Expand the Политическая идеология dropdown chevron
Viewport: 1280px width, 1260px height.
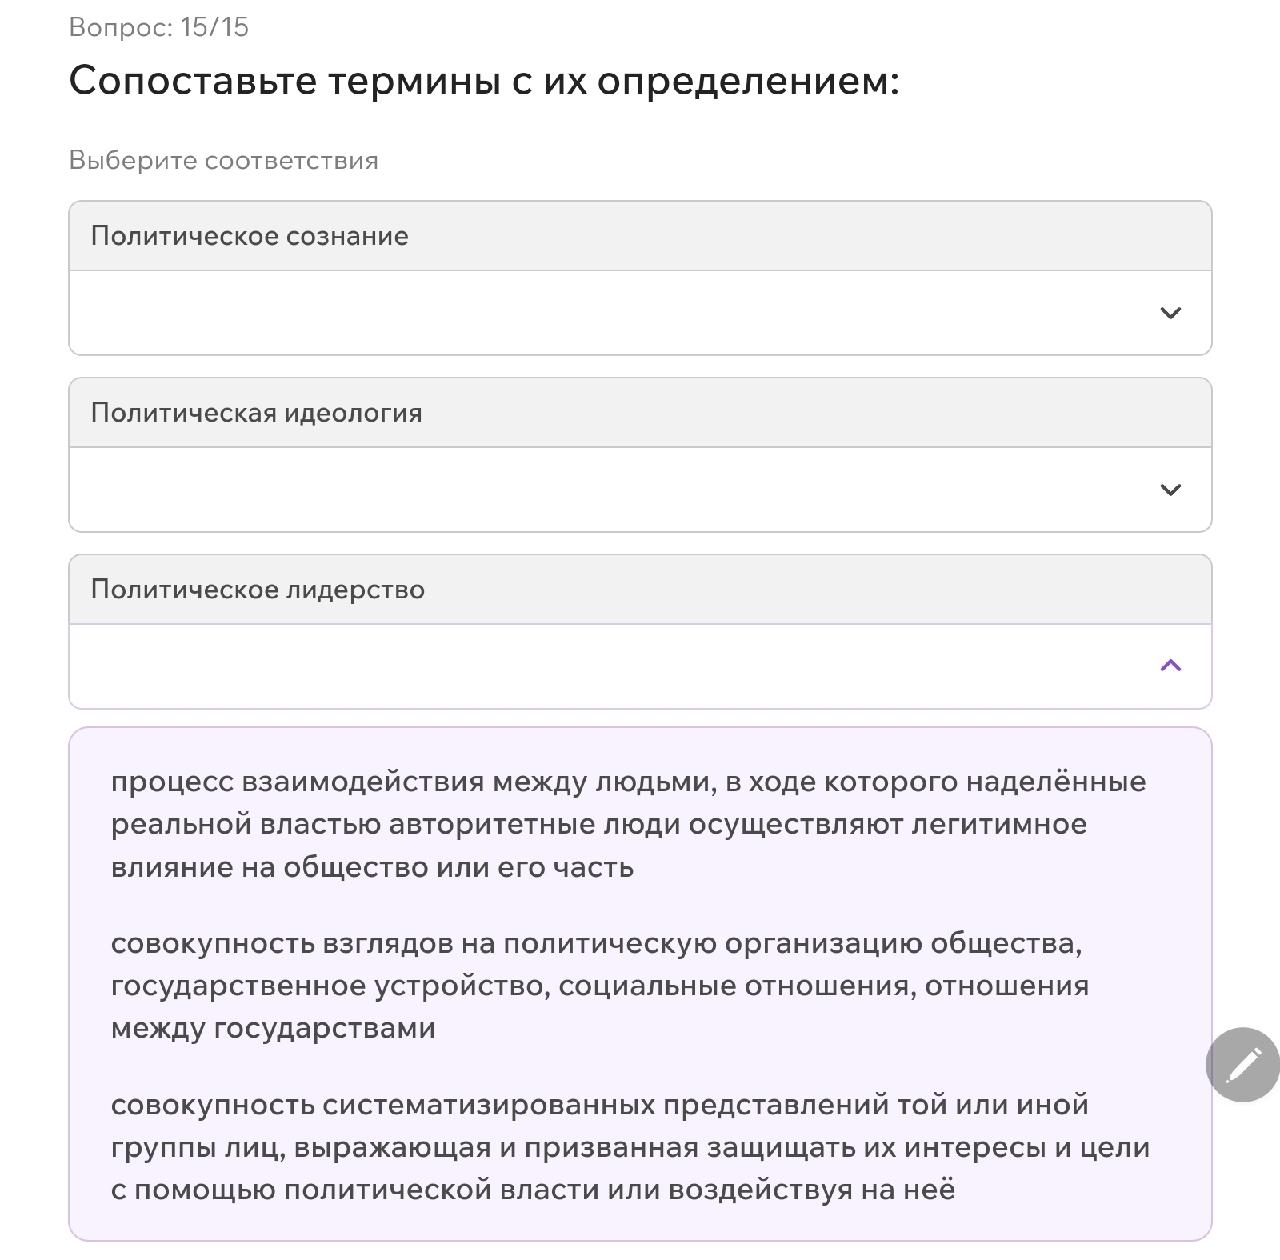point(1170,490)
